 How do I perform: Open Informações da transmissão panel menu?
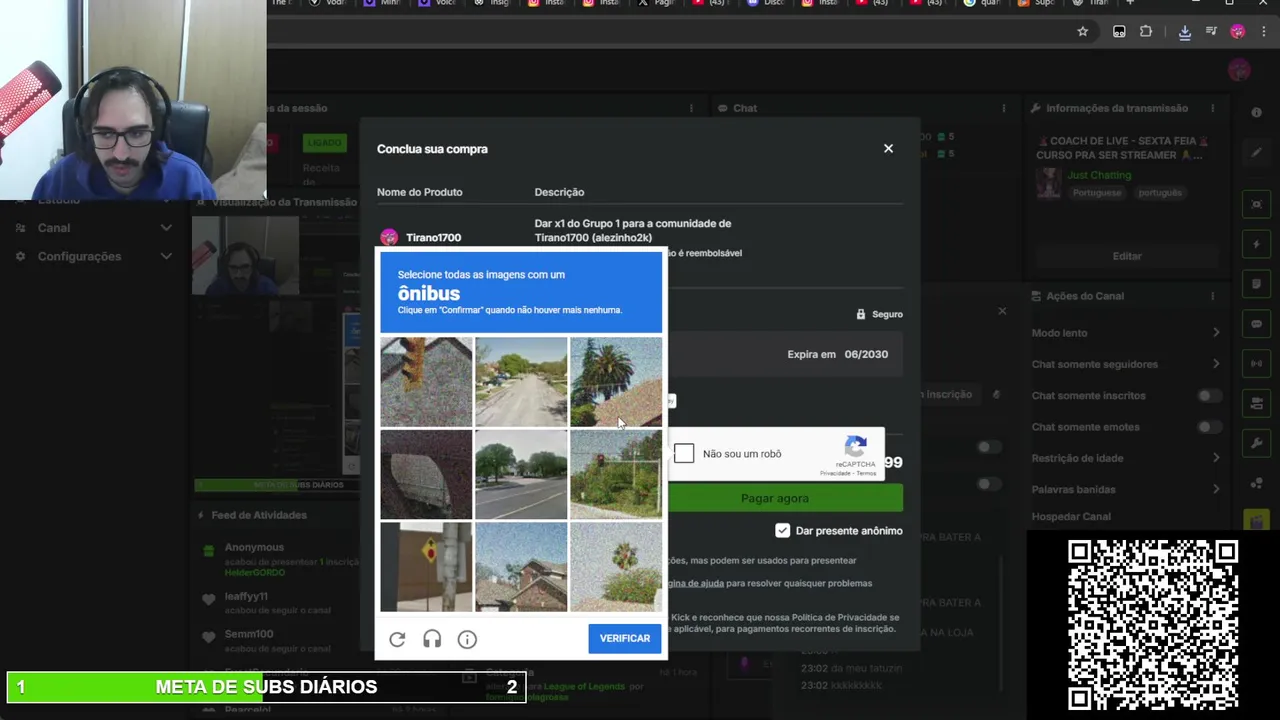1212,108
